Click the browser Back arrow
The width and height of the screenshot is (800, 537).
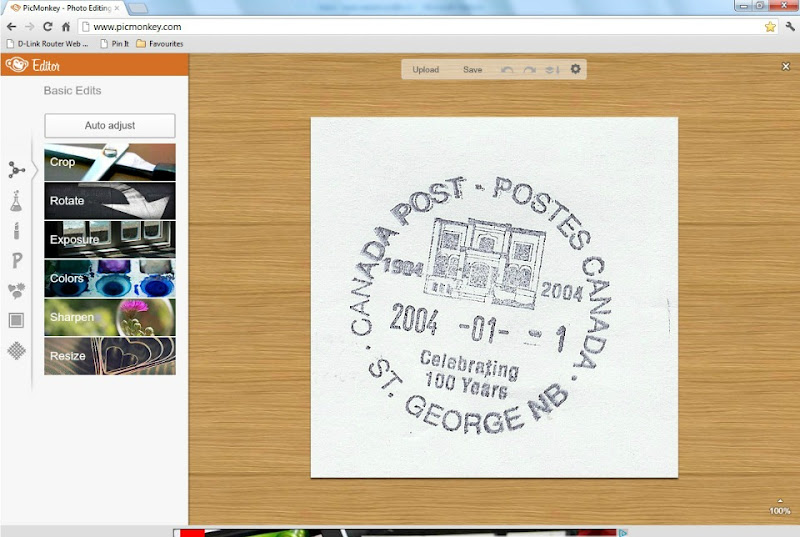click(x=11, y=27)
